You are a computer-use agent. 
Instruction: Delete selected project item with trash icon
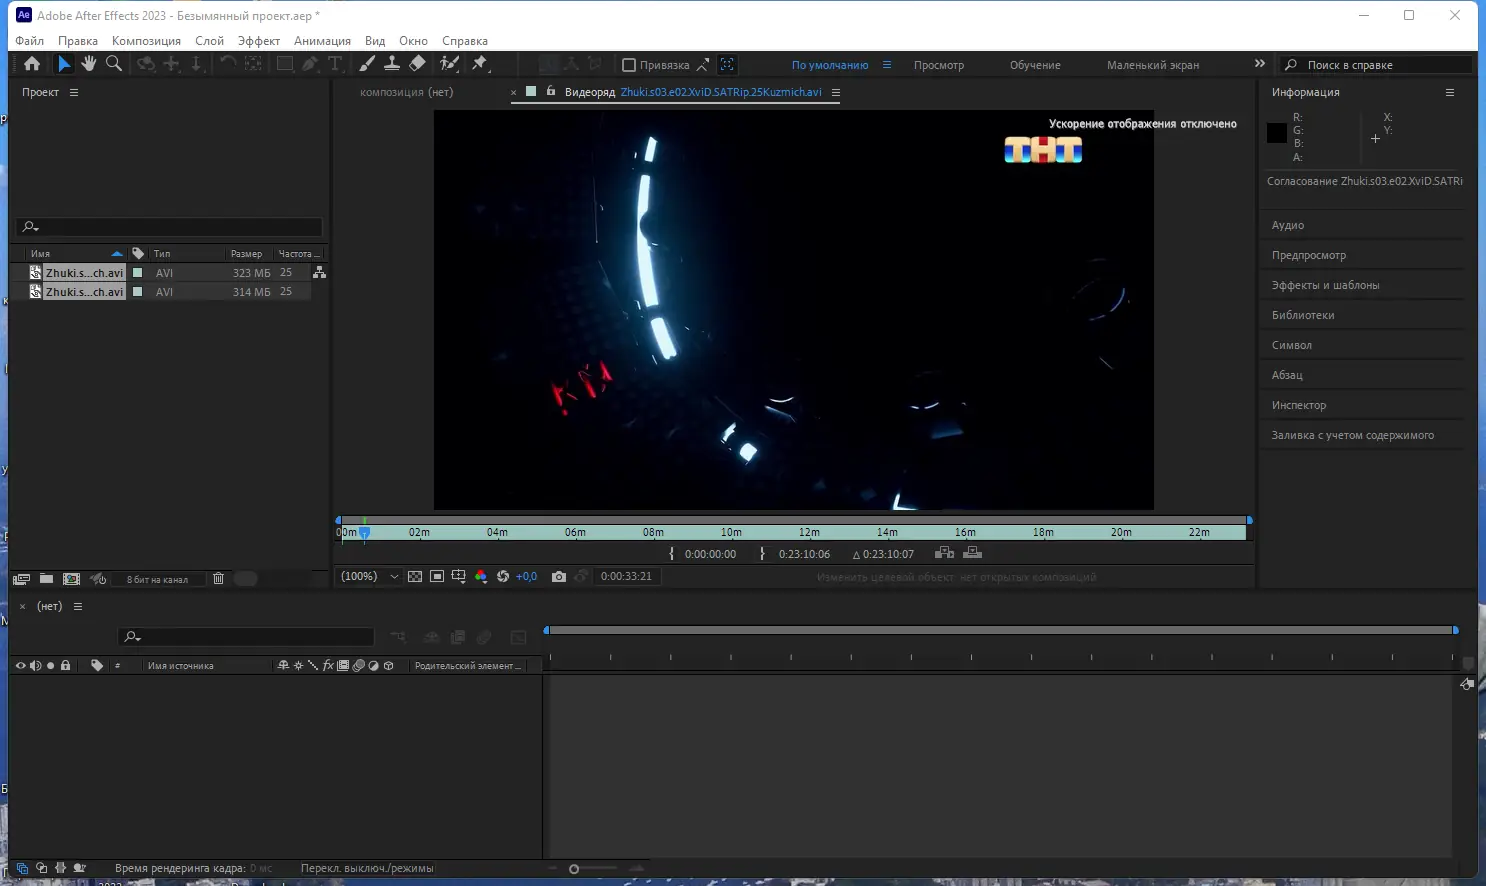(x=218, y=579)
